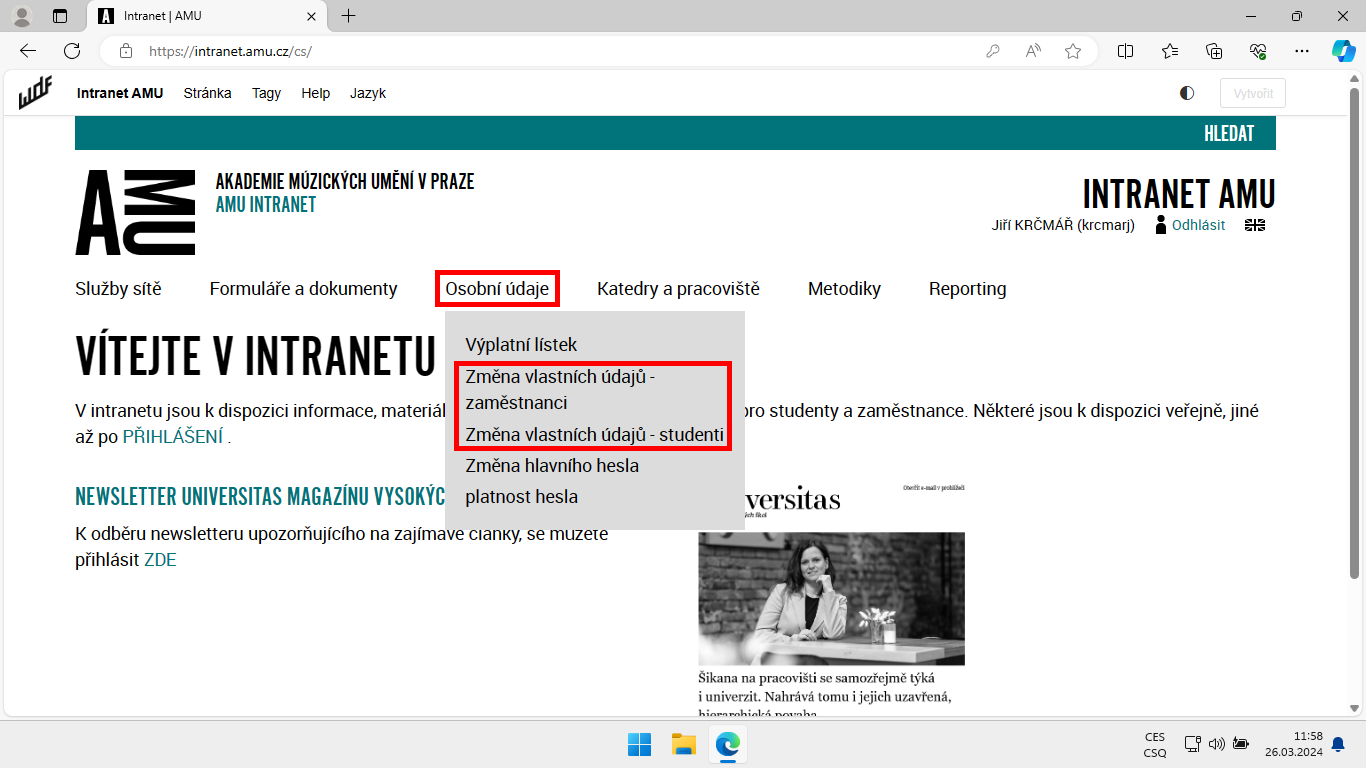
Task: Open Windows Start menu
Action: (x=639, y=744)
